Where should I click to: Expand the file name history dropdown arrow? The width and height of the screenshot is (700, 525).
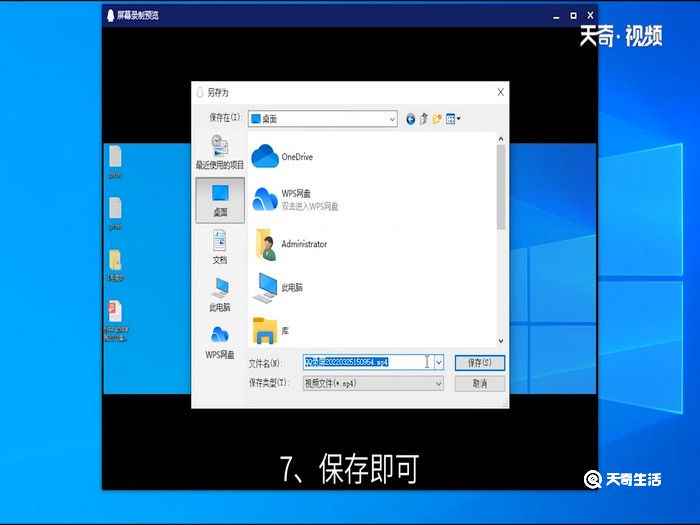pos(439,362)
